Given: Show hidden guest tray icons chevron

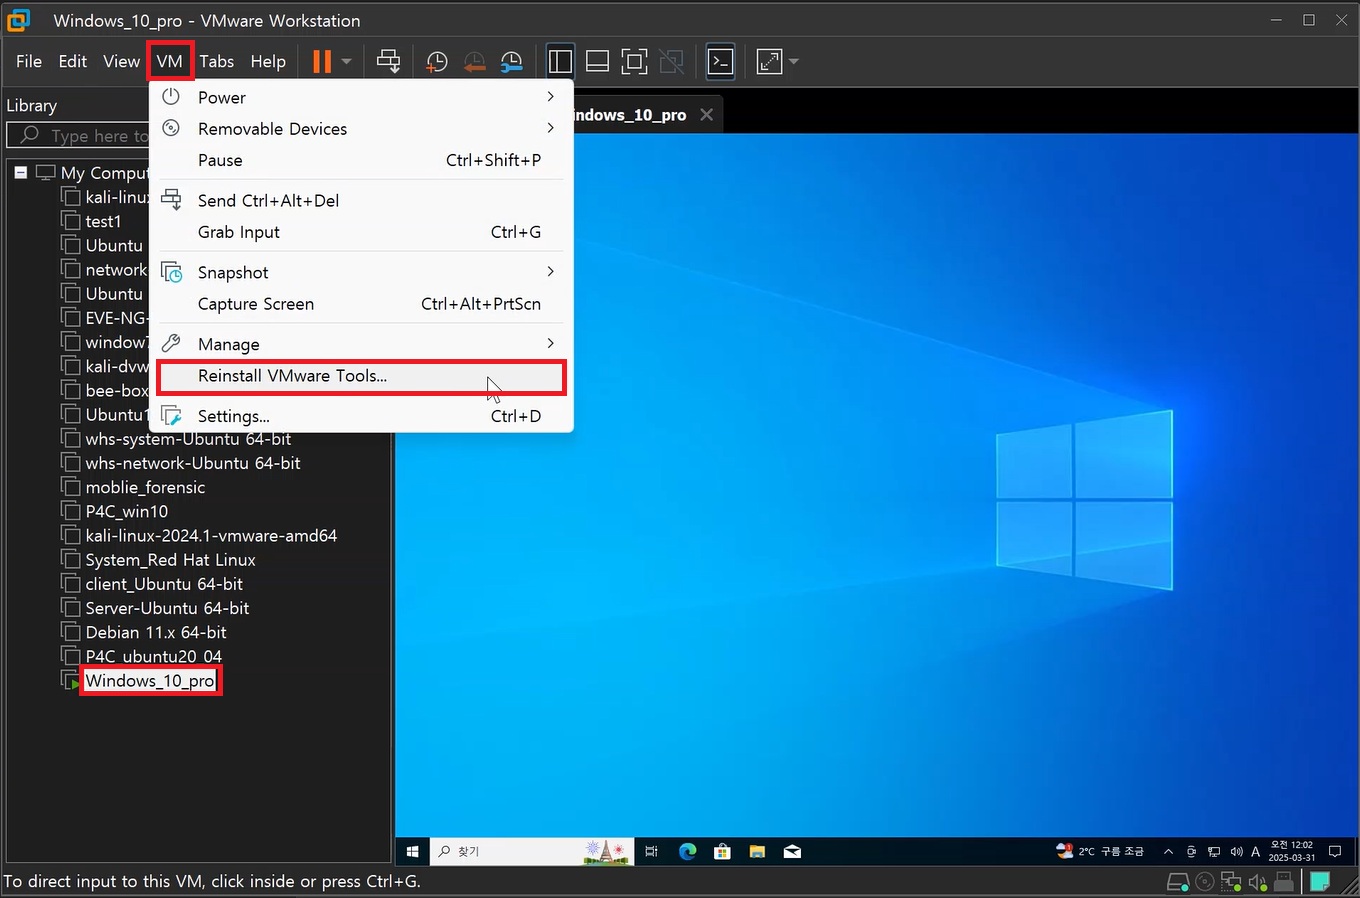Looking at the screenshot, I should pyautogui.click(x=1168, y=852).
